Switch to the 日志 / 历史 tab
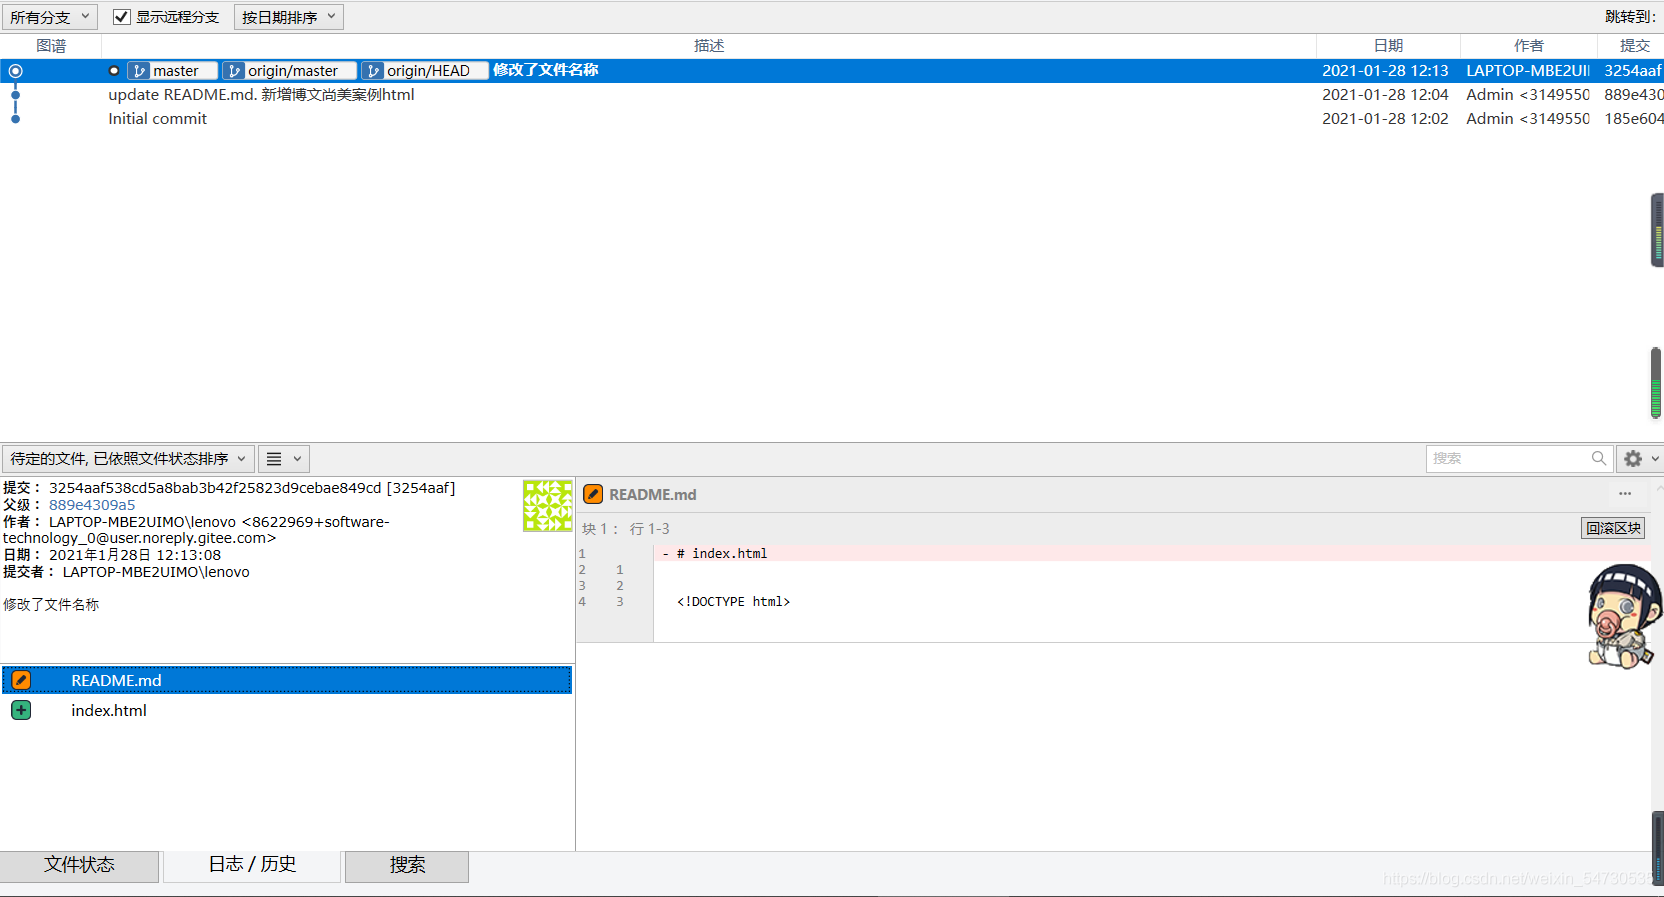 tap(252, 865)
